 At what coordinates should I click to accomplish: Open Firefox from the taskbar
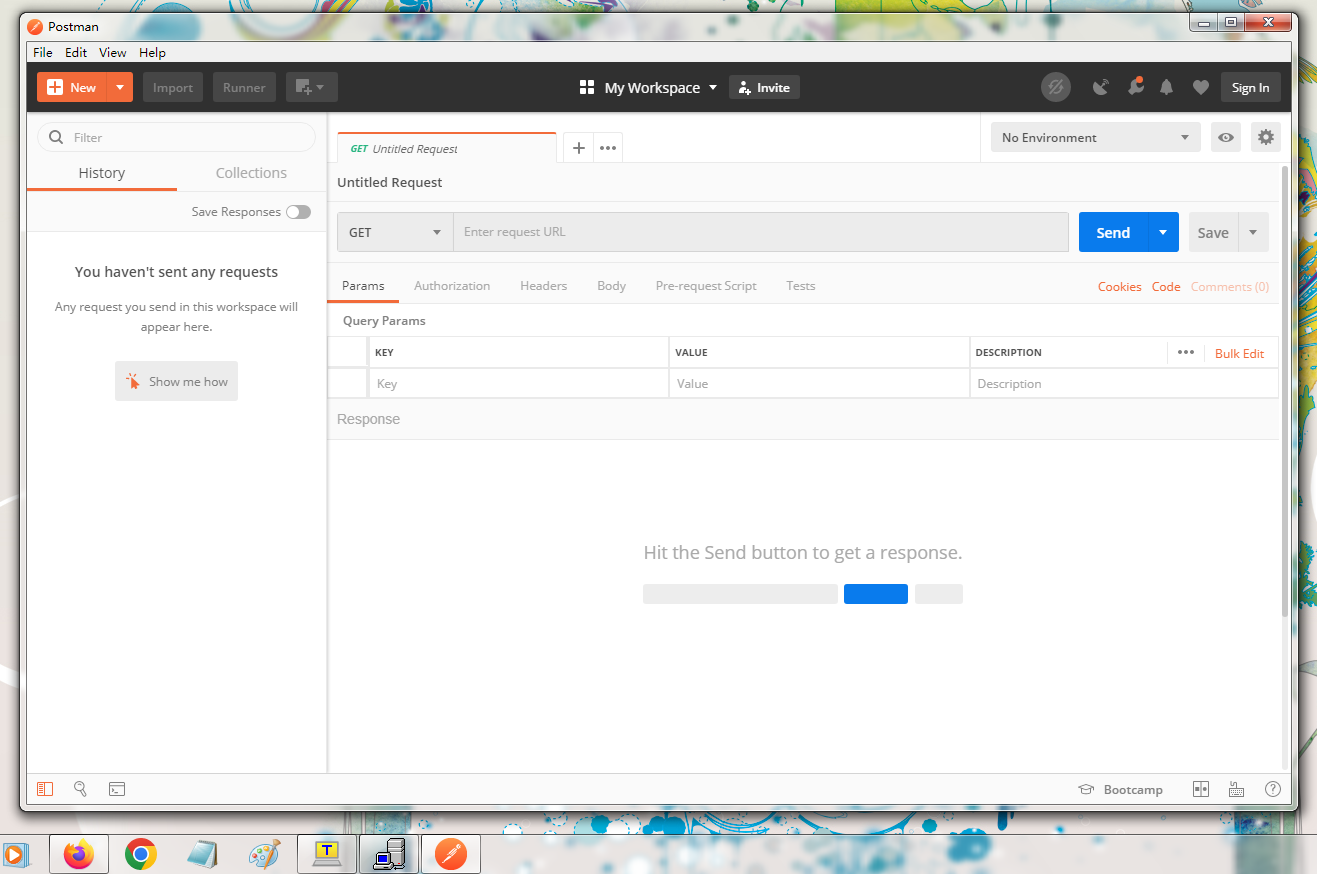[78, 855]
